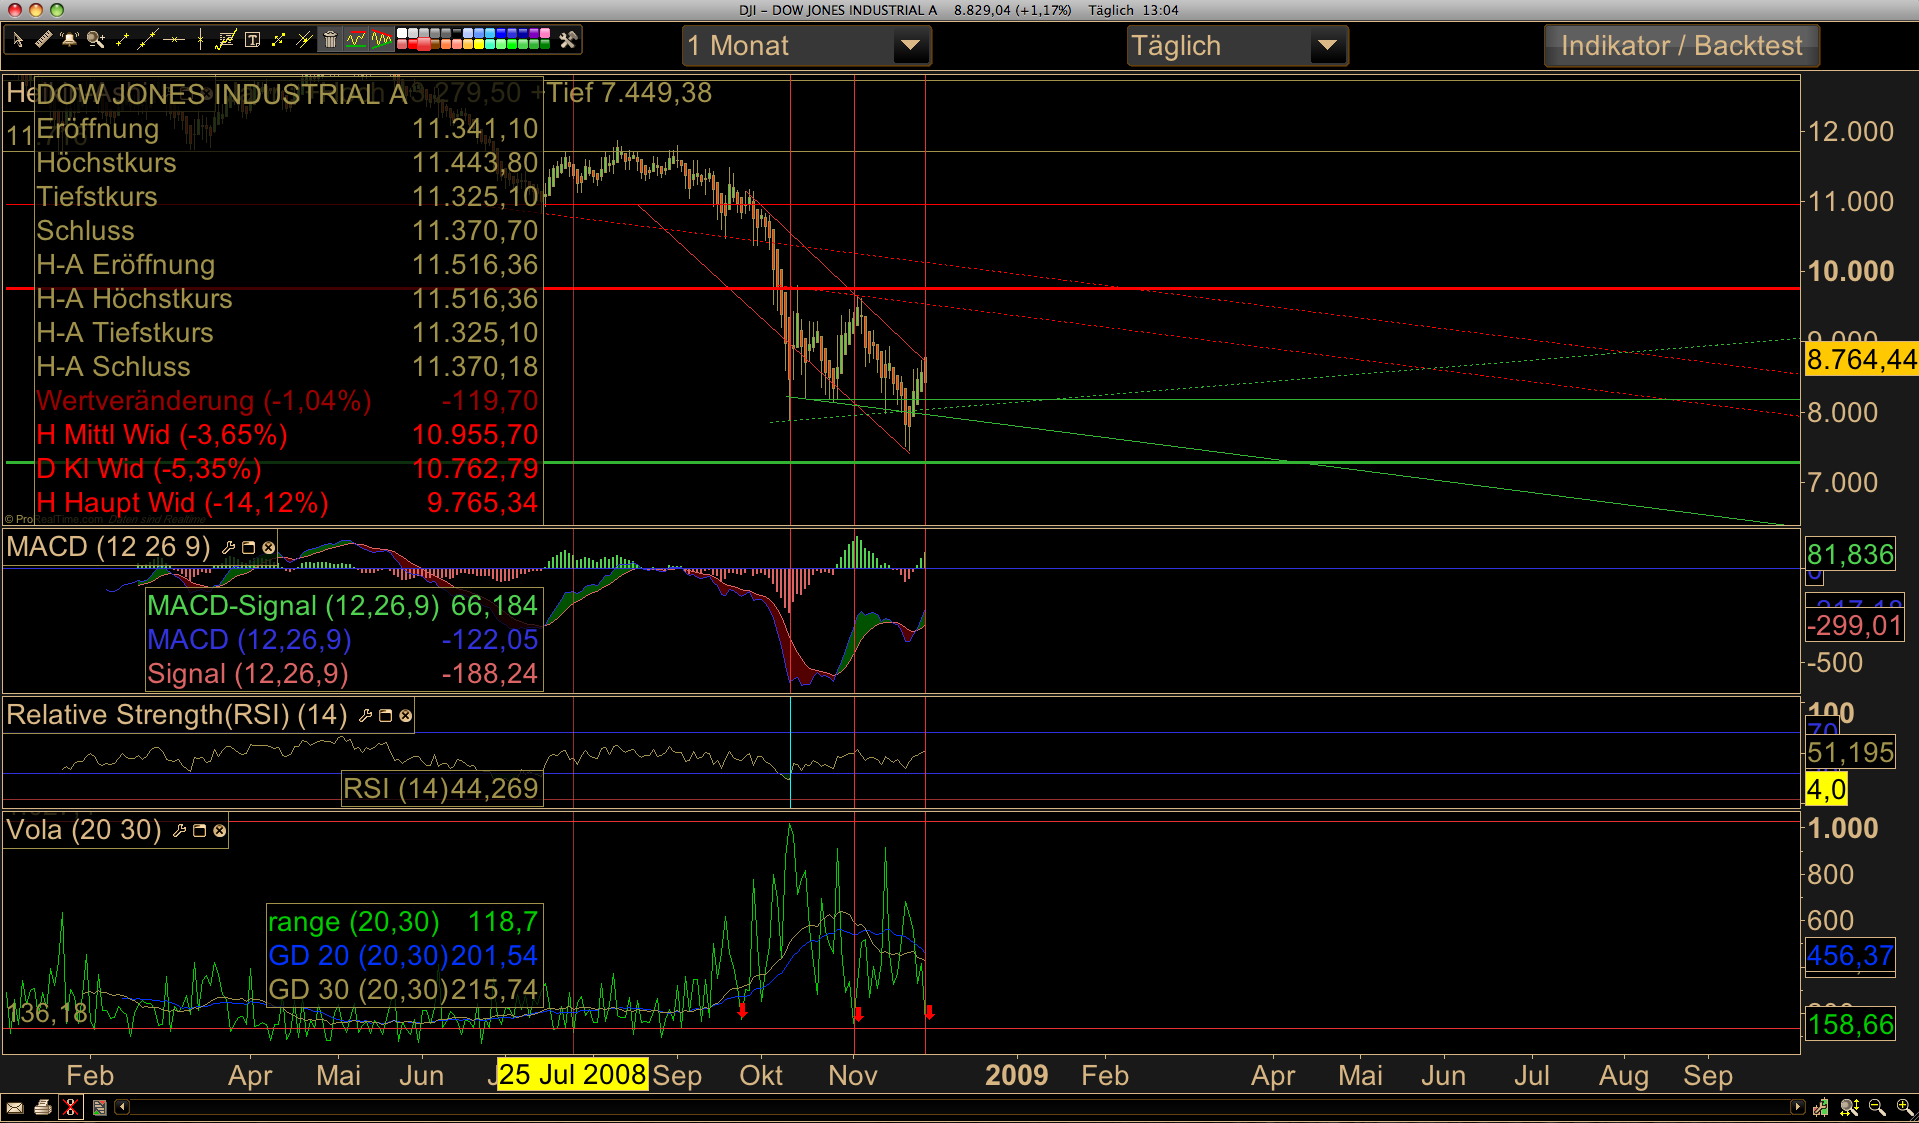1919x1123 pixels.
Task: Zoom out with the minus magnifier
Action: pyautogui.click(x=1877, y=1107)
